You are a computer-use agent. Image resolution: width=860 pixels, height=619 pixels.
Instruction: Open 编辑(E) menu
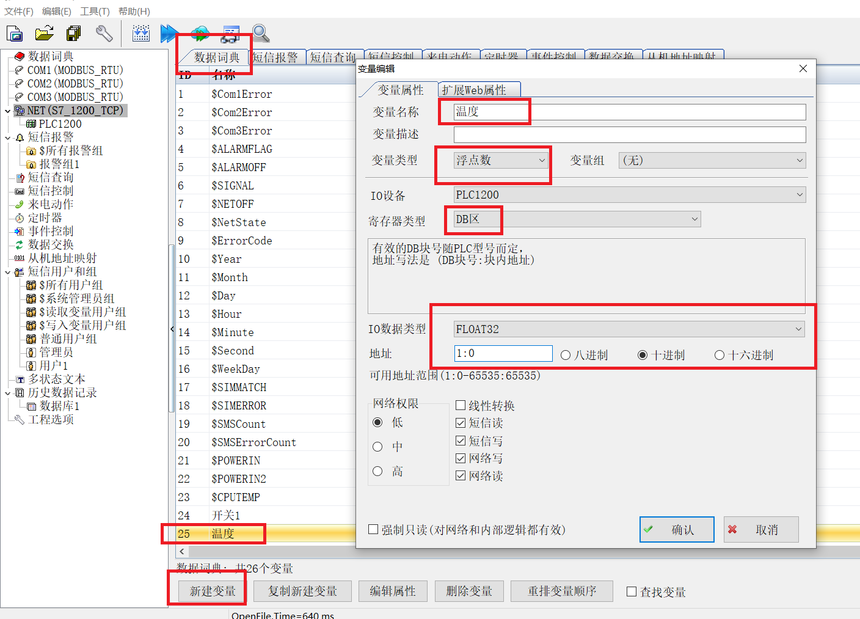[x=56, y=11]
